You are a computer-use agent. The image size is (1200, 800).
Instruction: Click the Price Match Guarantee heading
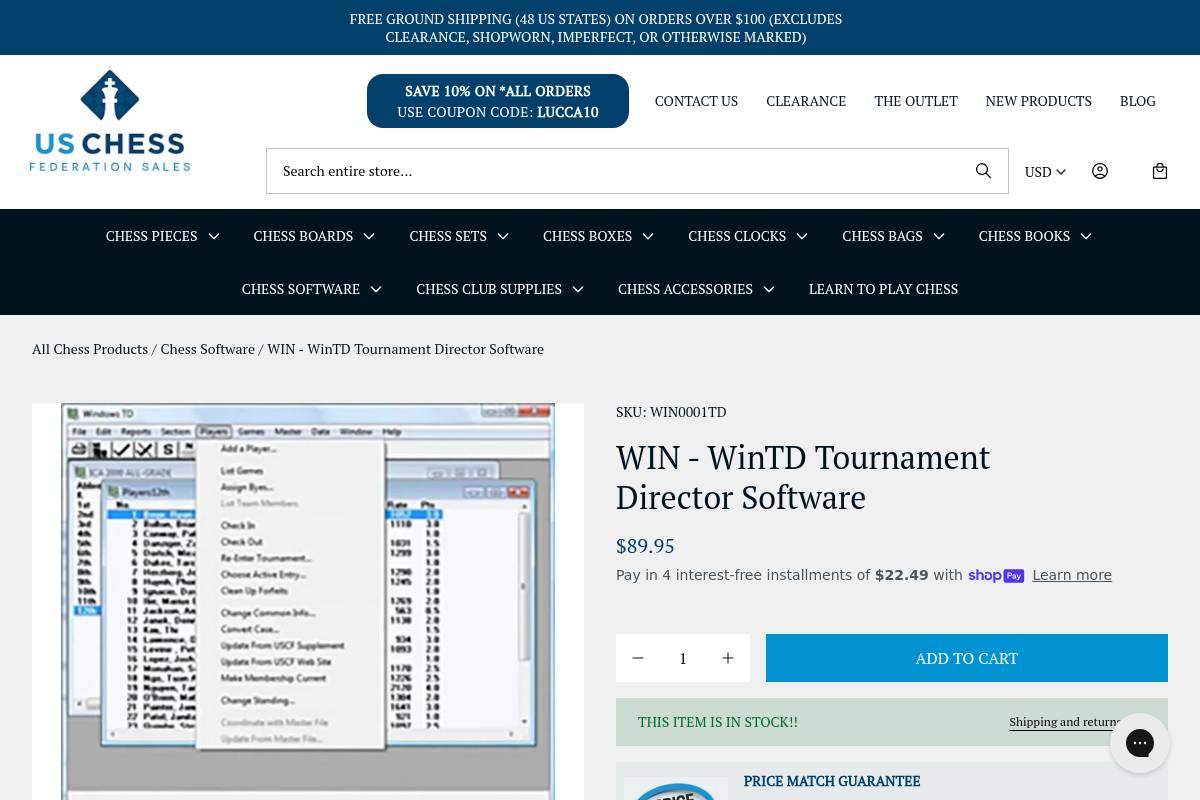tap(832, 782)
